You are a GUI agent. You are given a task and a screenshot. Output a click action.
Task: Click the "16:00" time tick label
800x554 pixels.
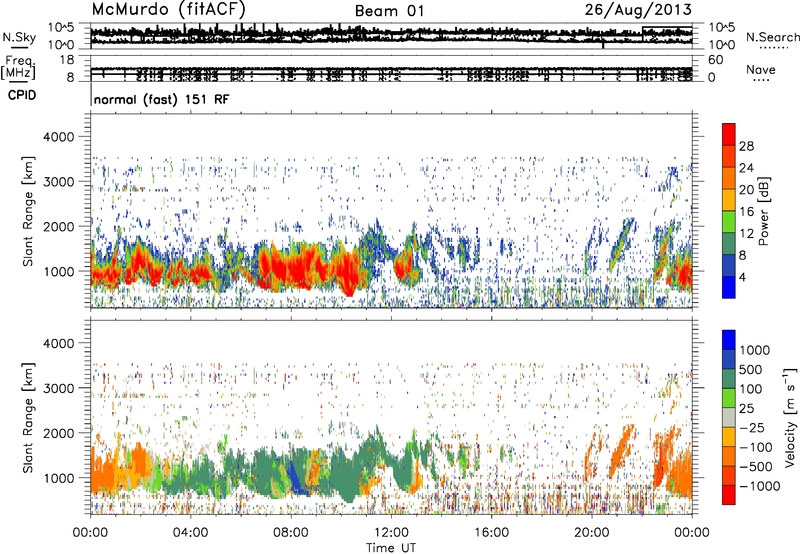pyautogui.click(x=491, y=533)
